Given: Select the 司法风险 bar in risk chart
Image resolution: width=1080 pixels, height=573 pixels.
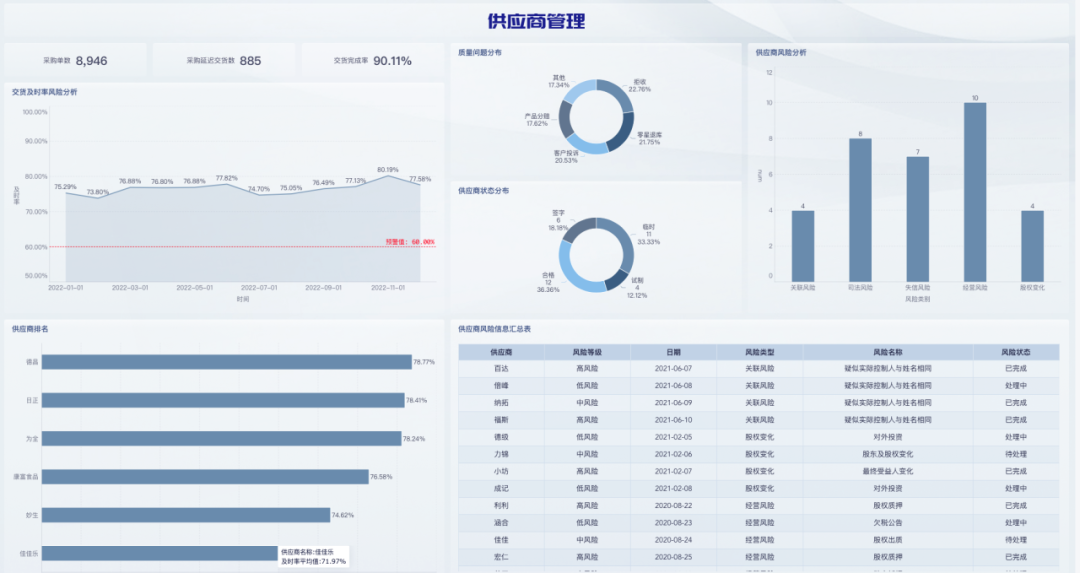Looking at the screenshot, I should [x=860, y=209].
